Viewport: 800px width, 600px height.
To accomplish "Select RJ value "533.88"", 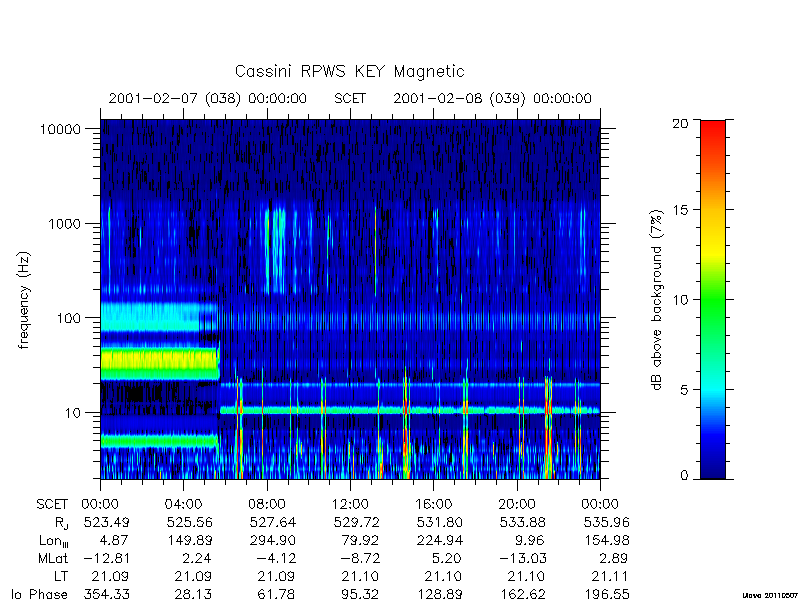I will click(522, 522).
